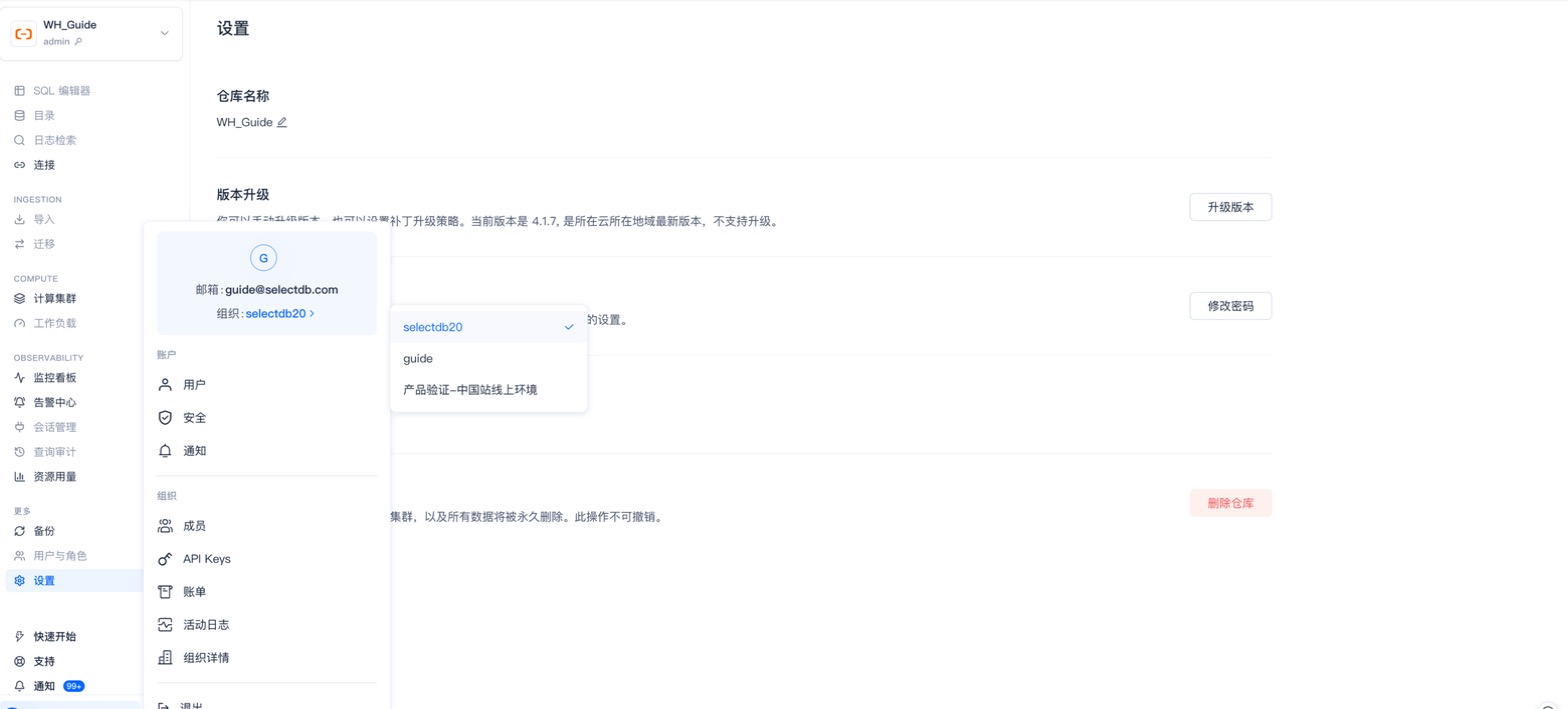The width and height of the screenshot is (1568, 709).
Task: Navigate to 计算集群 sidebar text
Action: 55,299
